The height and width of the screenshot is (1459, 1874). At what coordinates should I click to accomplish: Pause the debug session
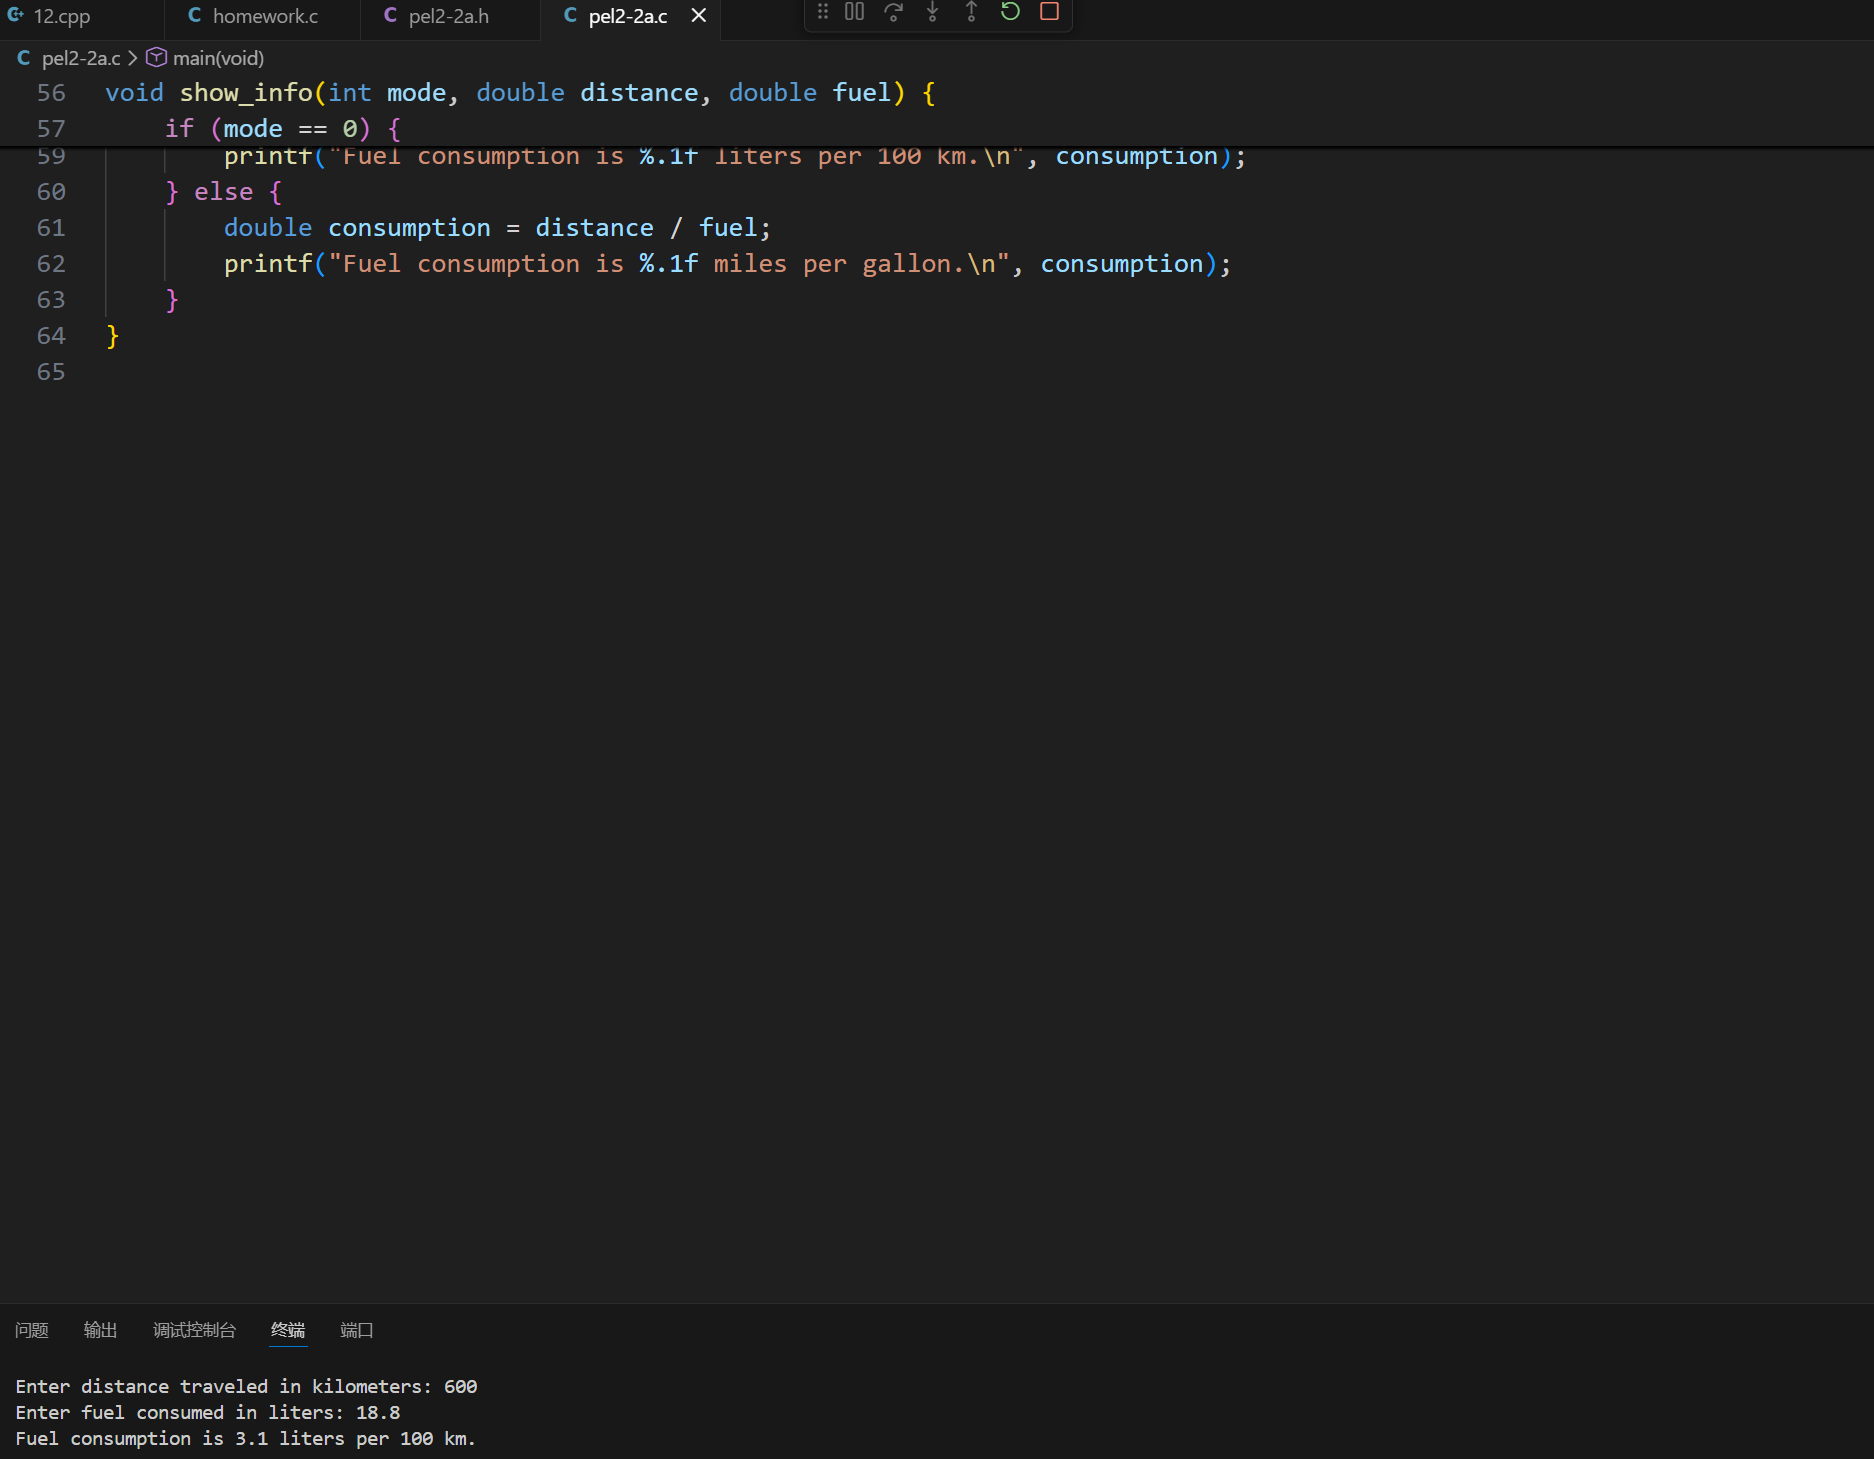coord(854,12)
